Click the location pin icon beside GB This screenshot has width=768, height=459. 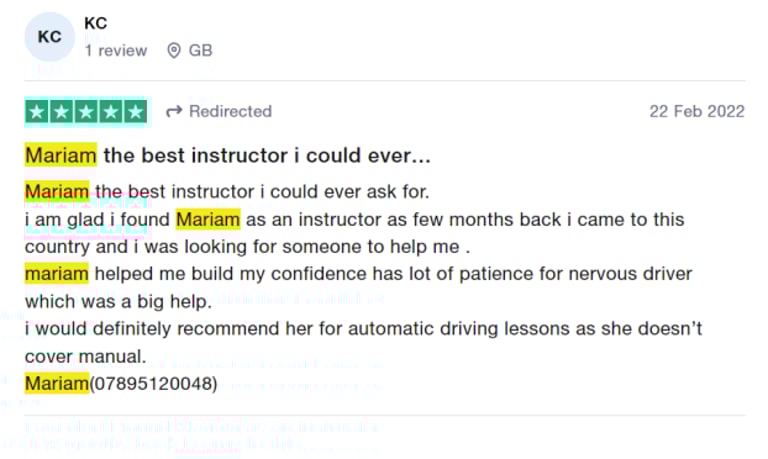click(x=174, y=50)
